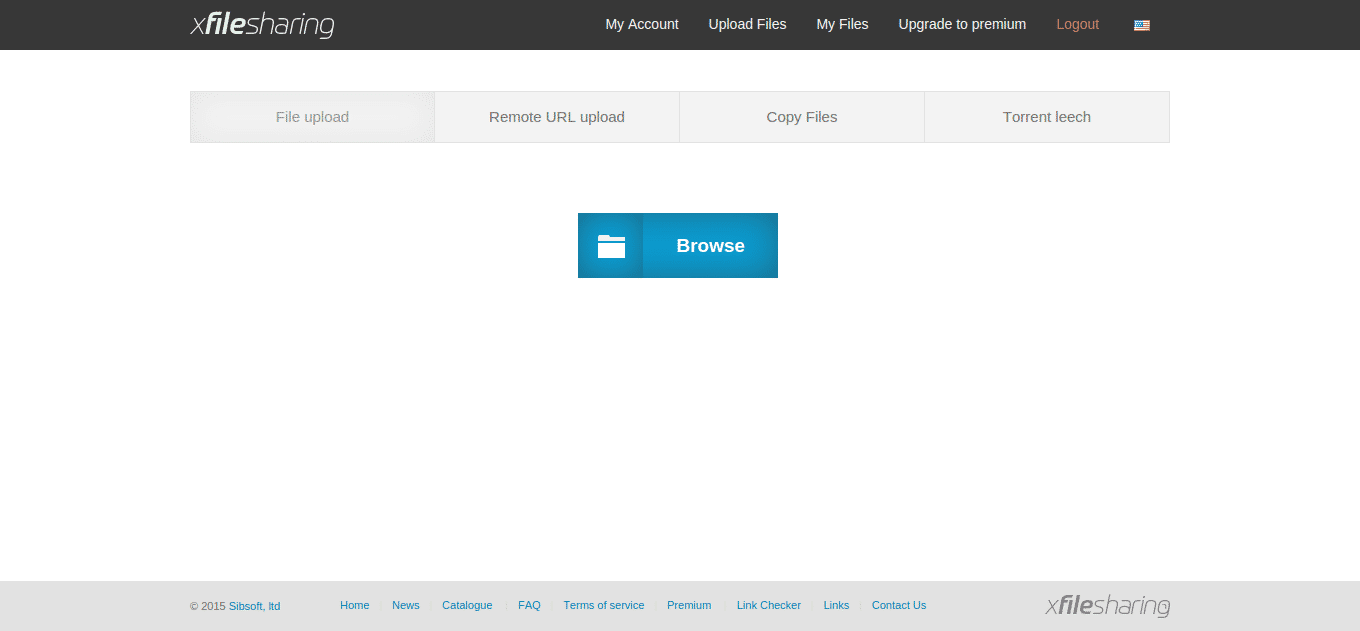The image size is (1360, 631).
Task: Click the xfilesharing logo in the header
Action: coord(261,24)
